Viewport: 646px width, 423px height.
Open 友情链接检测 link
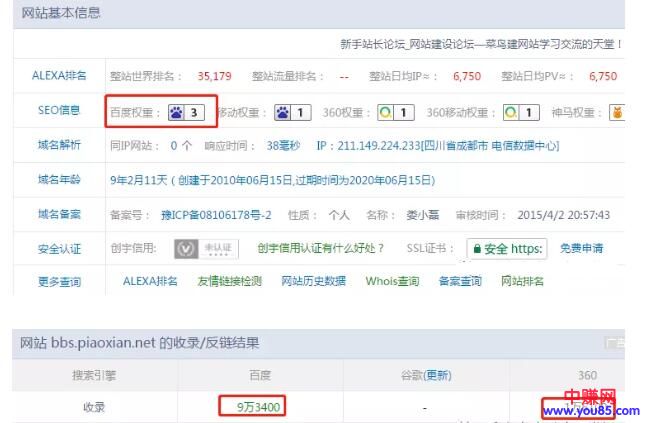(x=229, y=281)
